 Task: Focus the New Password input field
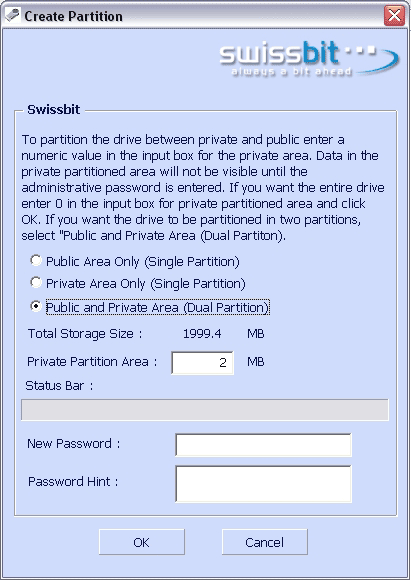(263, 445)
